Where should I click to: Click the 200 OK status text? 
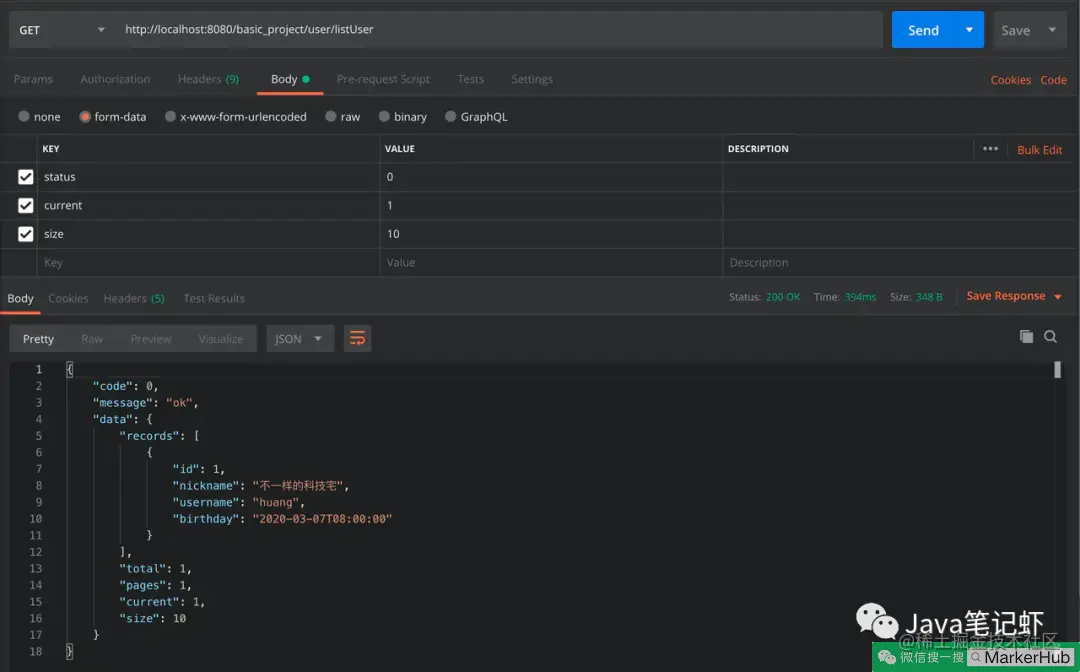pos(783,297)
